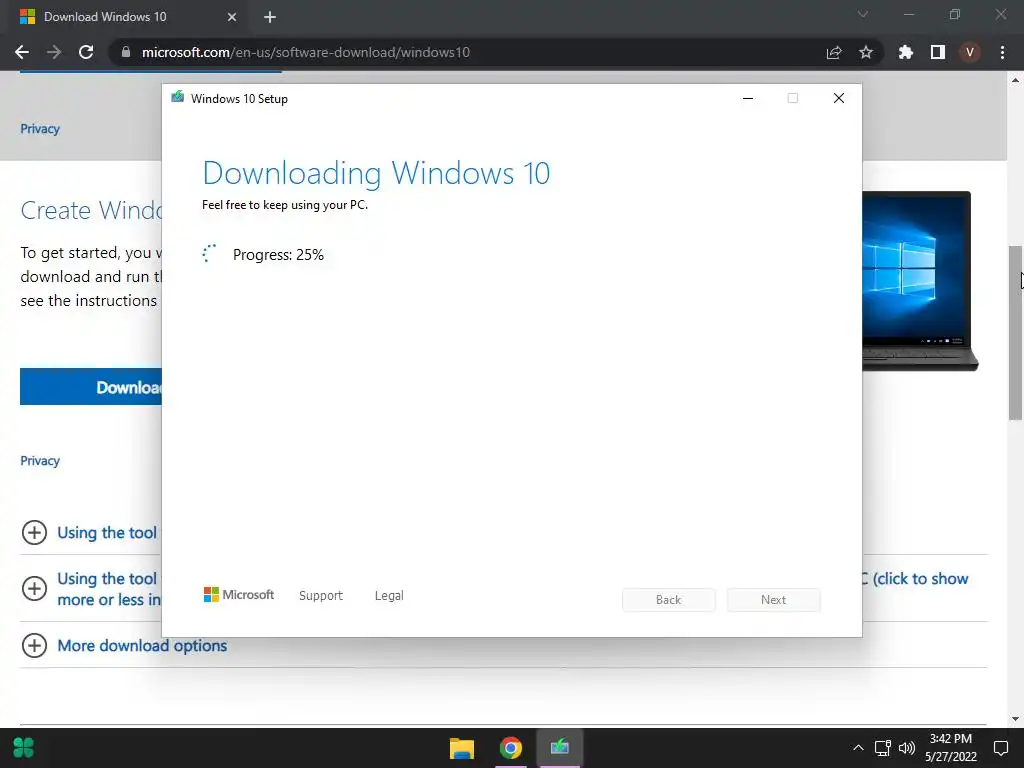The width and height of the screenshot is (1024, 768).
Task: Expand first 'Using the tool' section
Action: point(35,532)
